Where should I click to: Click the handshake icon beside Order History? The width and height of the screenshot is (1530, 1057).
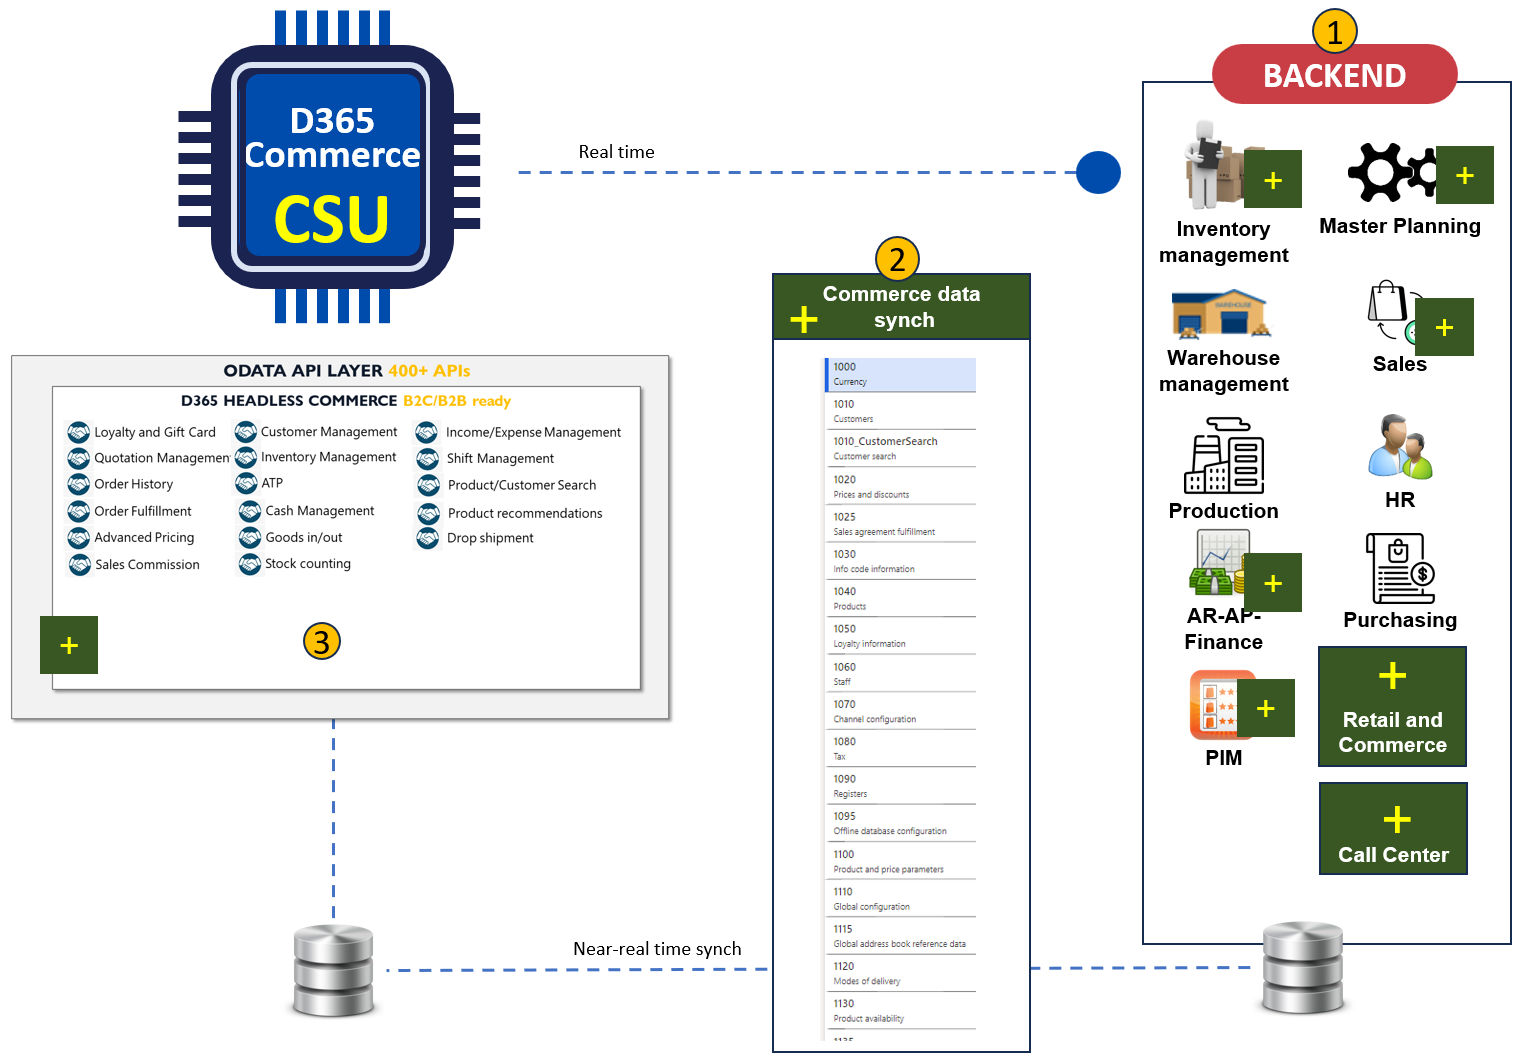(x=79, y=484)
